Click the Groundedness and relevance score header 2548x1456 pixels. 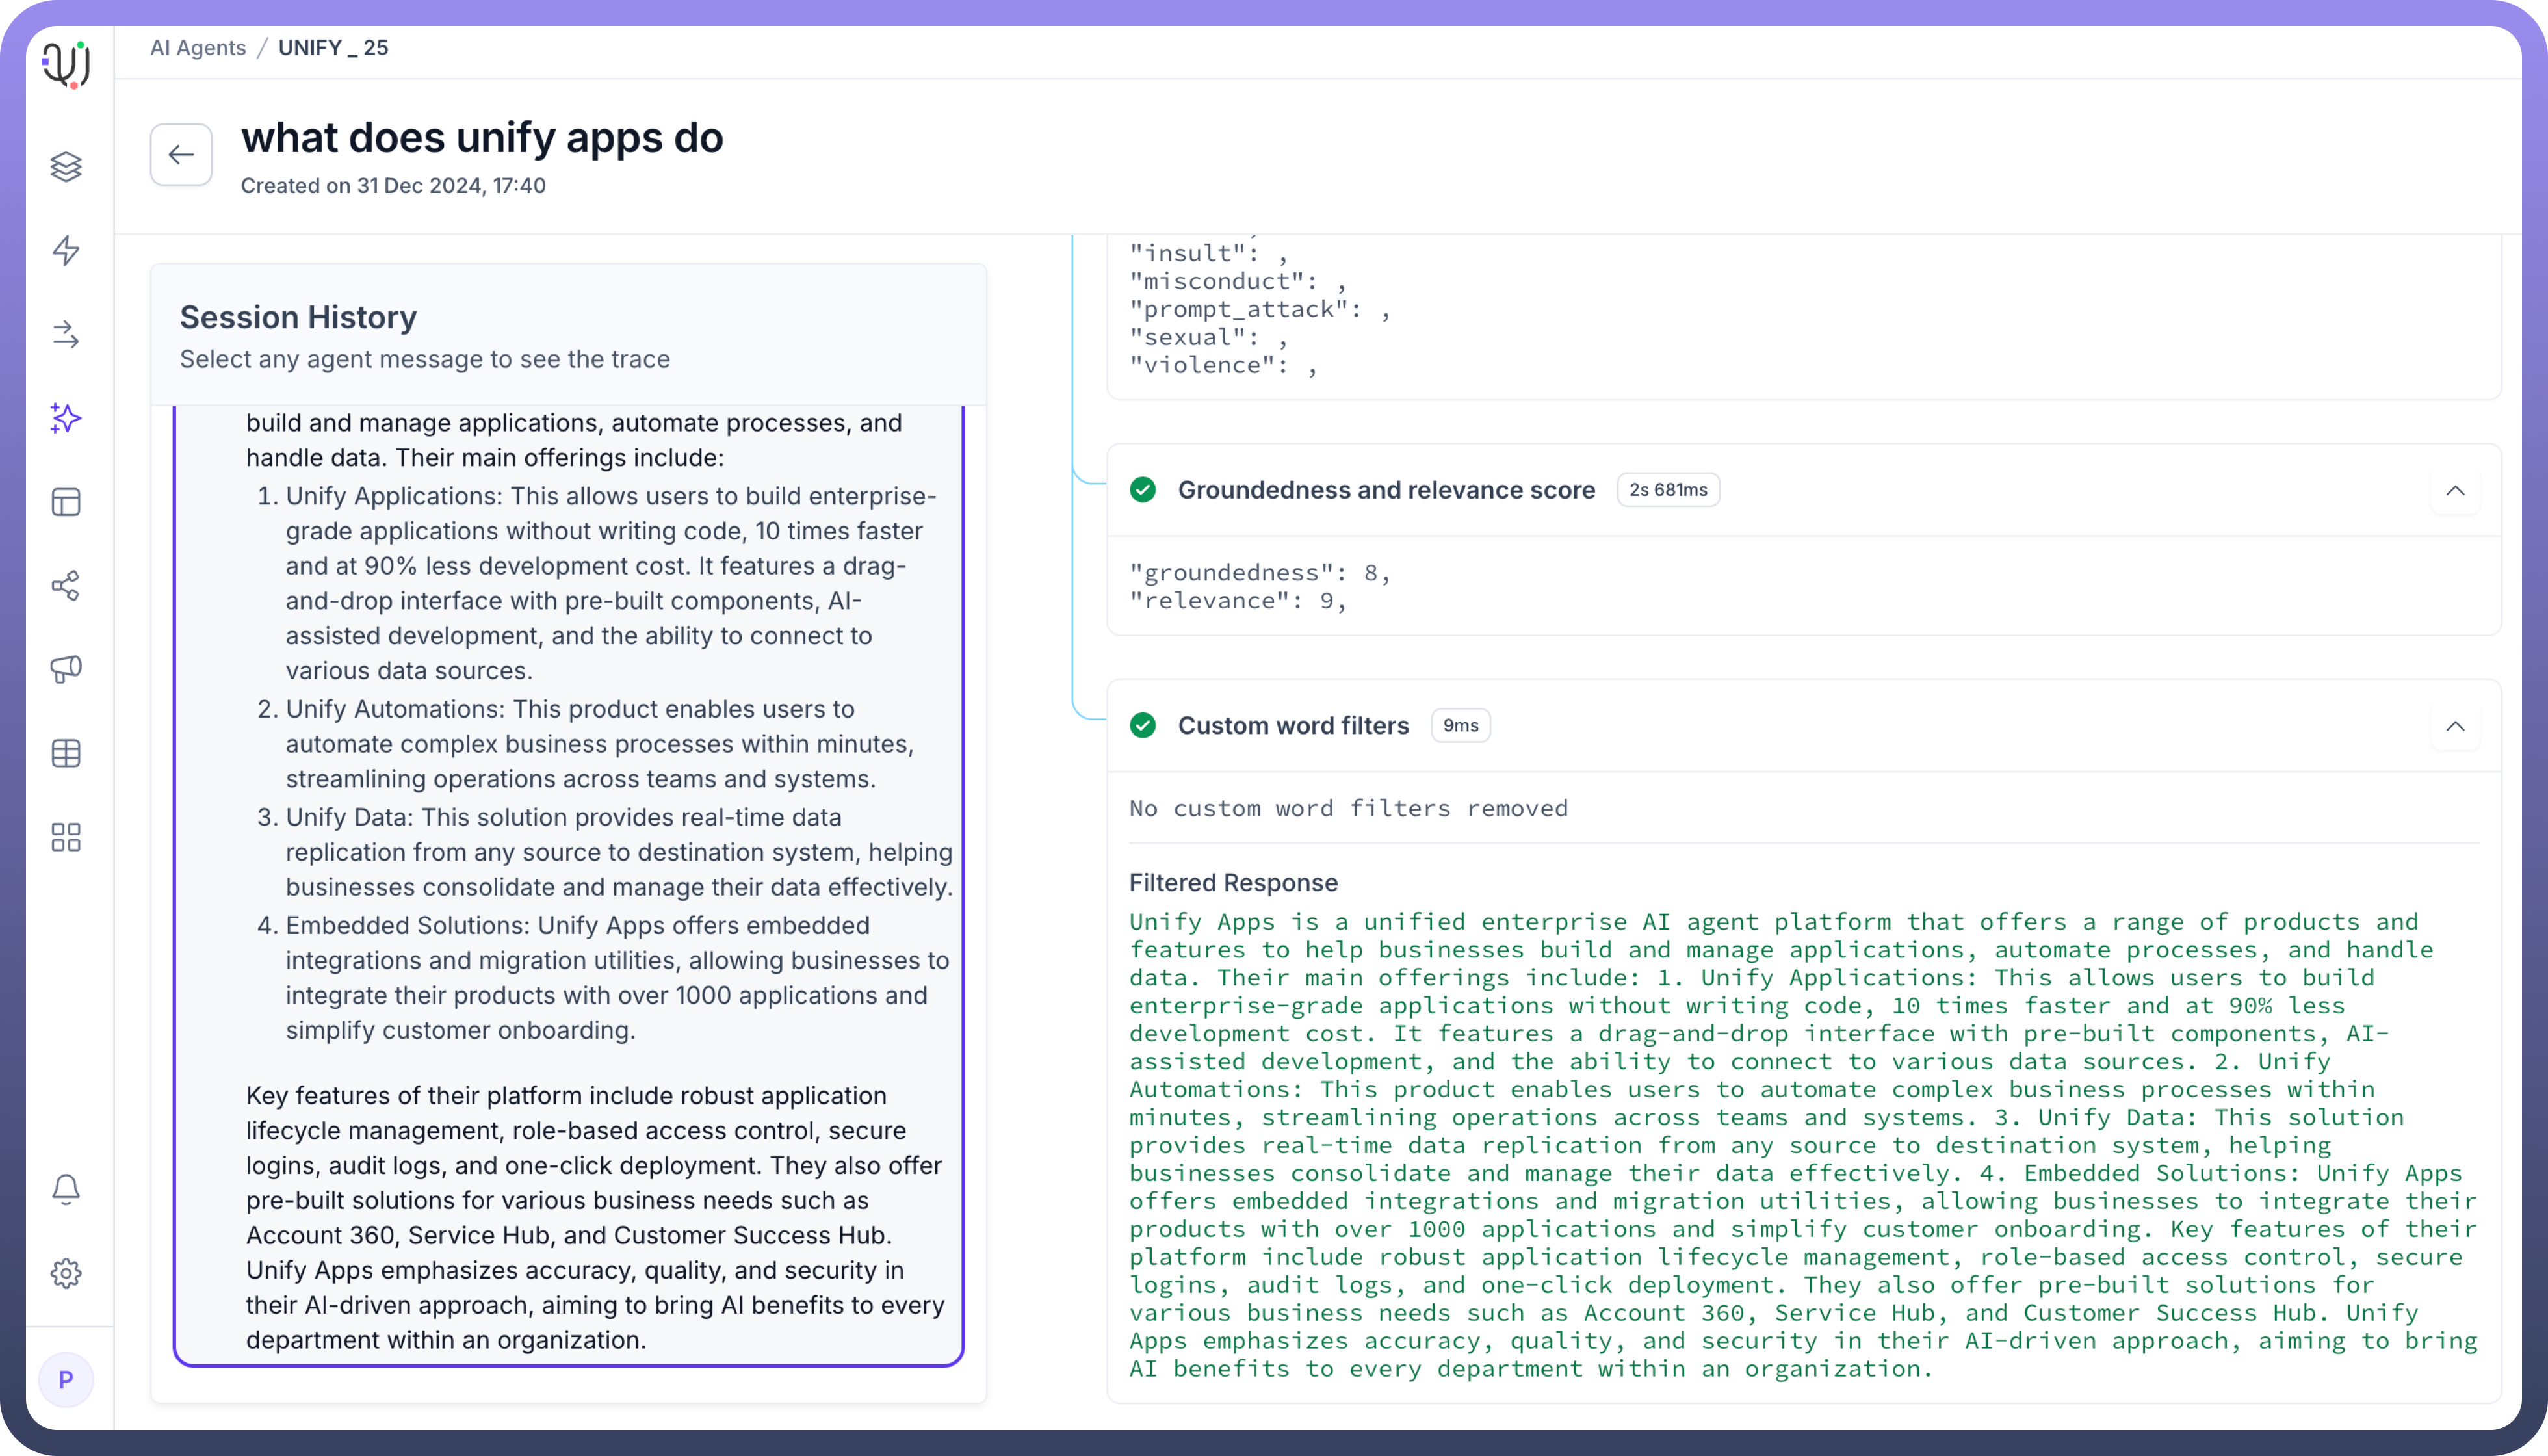click(x=1385, y=491)
